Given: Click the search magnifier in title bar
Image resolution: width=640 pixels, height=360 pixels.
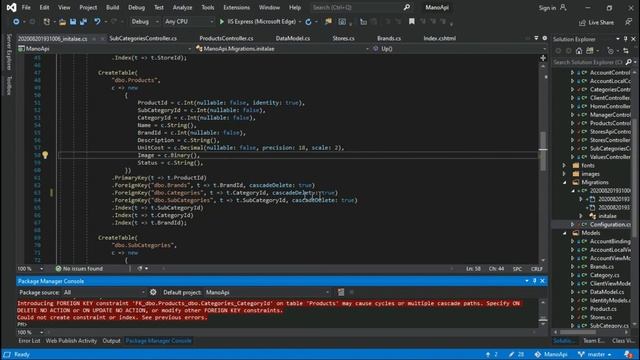Looking at the screenshot, I should (x=407, y=7).
